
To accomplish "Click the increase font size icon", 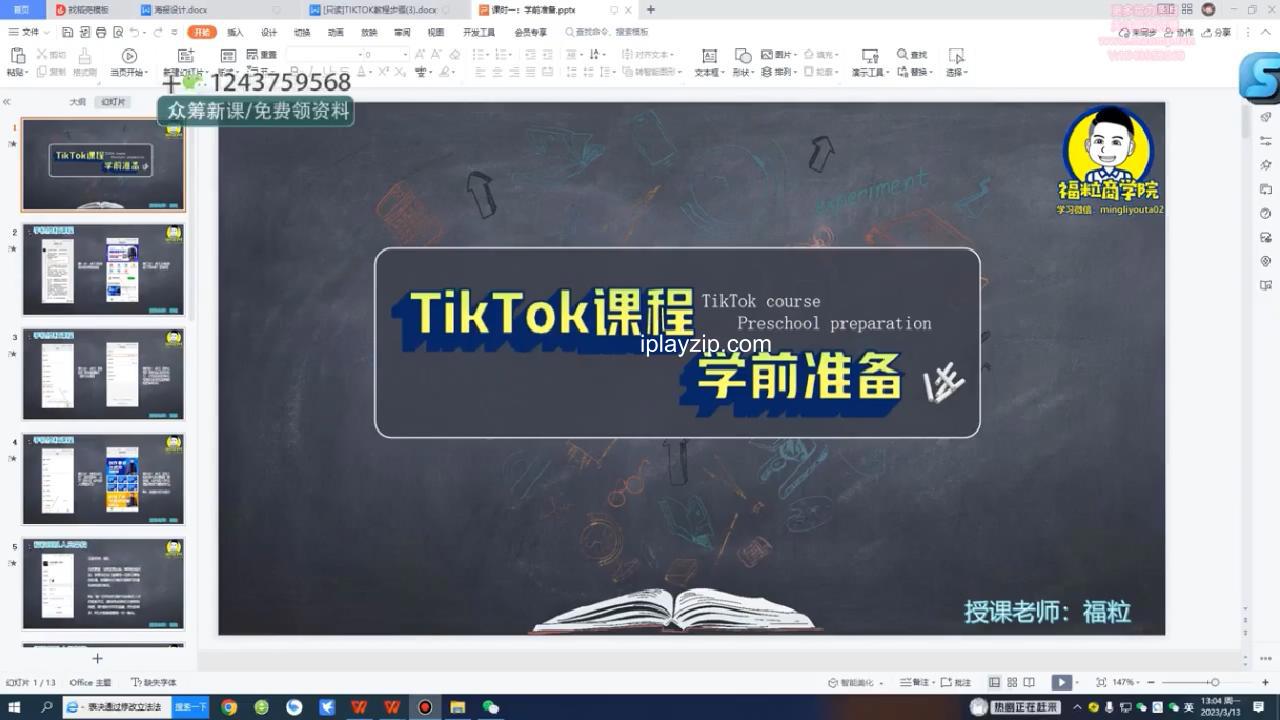I will tap(421, 54).
